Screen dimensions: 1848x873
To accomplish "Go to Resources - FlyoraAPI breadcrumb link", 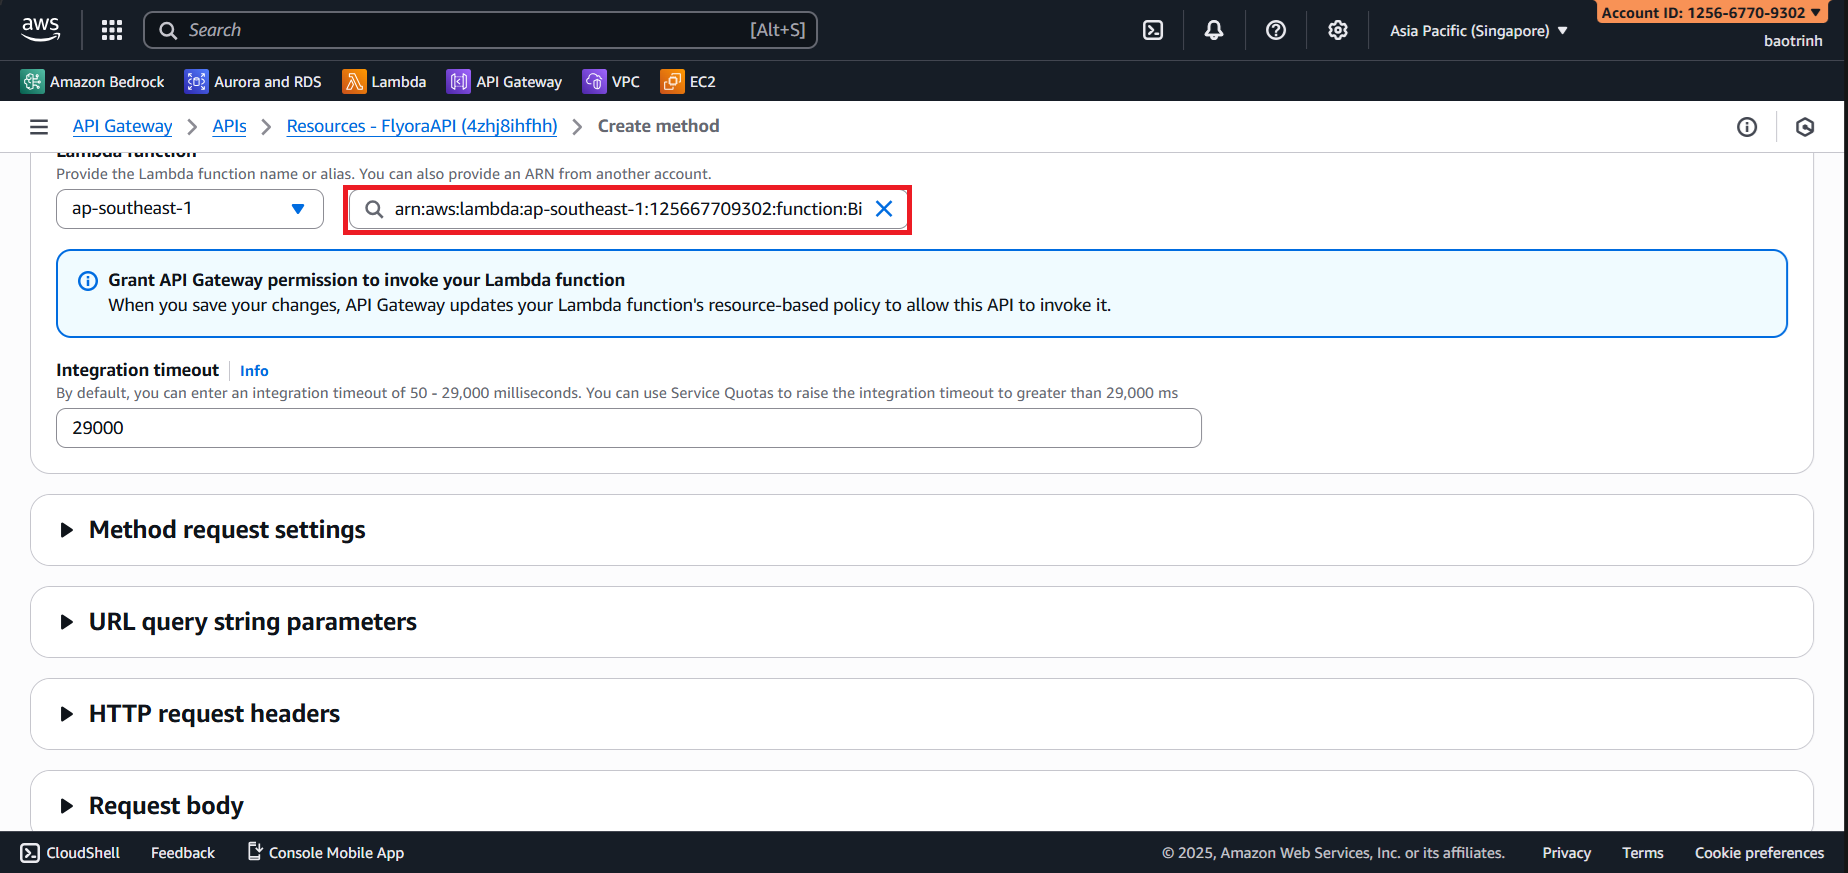I will point(421,126).
